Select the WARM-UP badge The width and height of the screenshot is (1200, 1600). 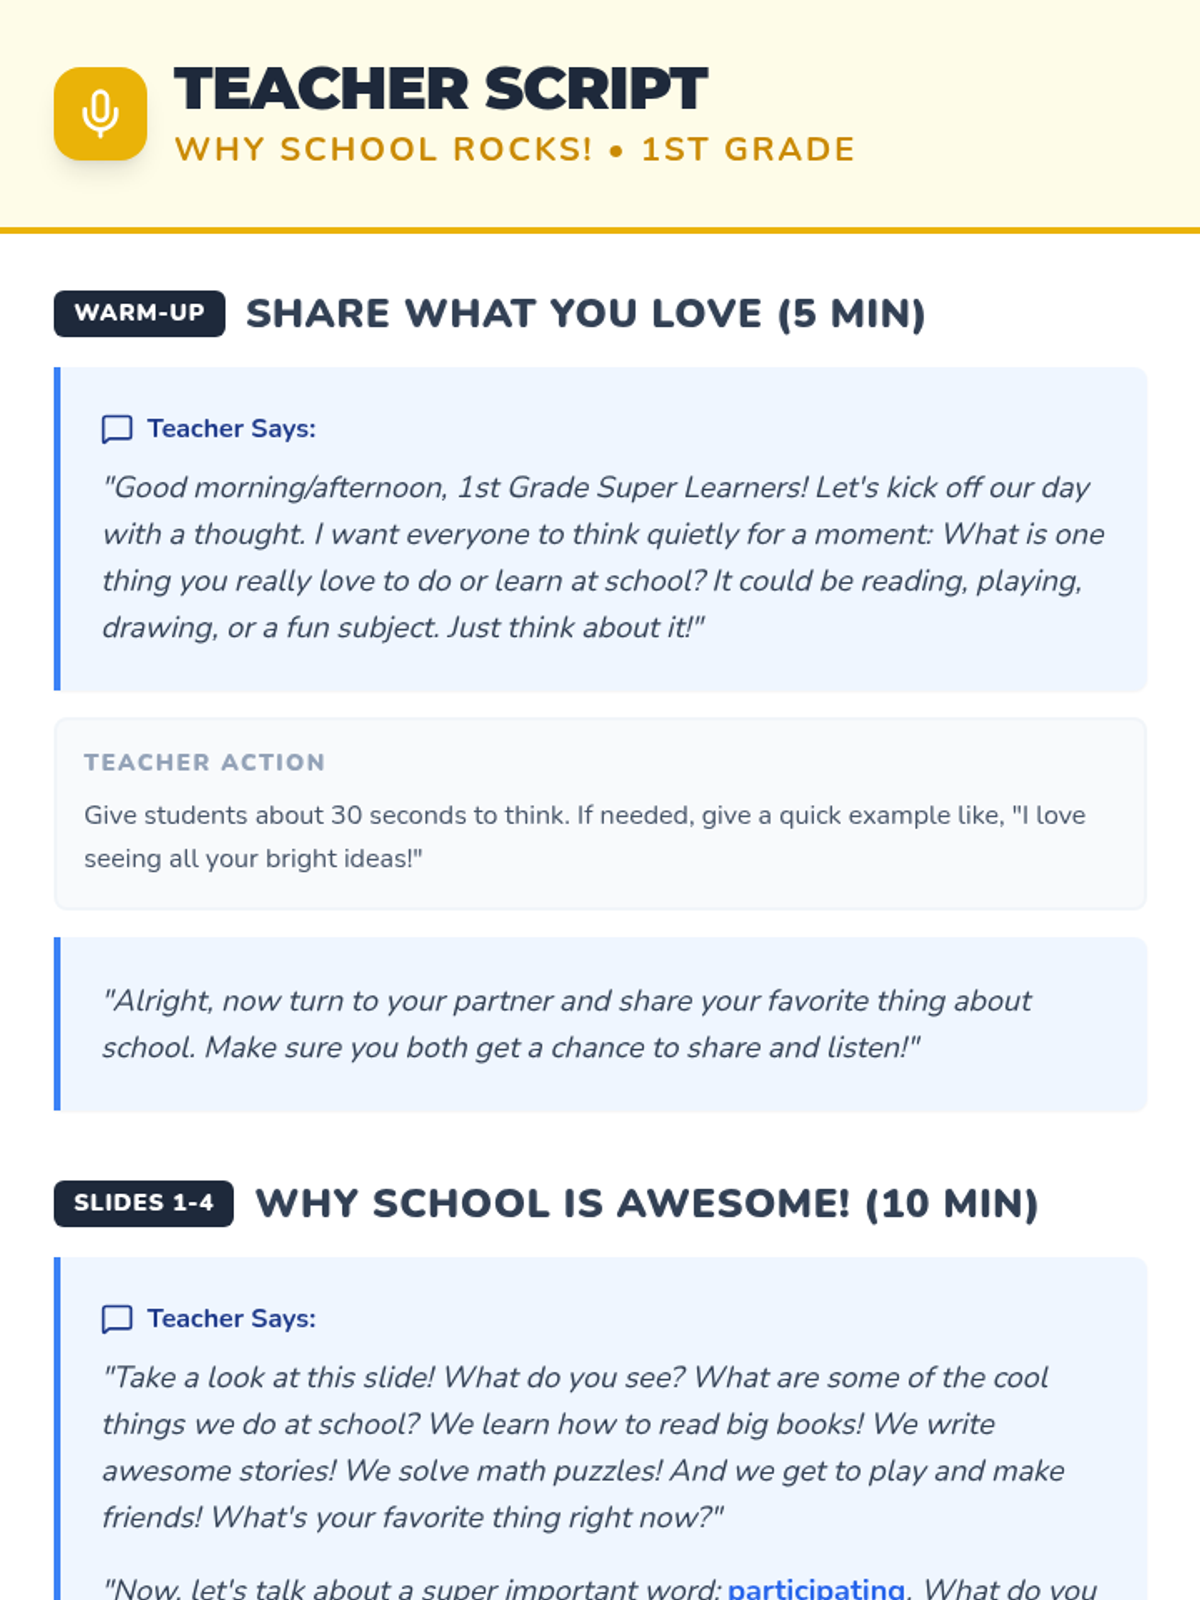tap(139, 313)
